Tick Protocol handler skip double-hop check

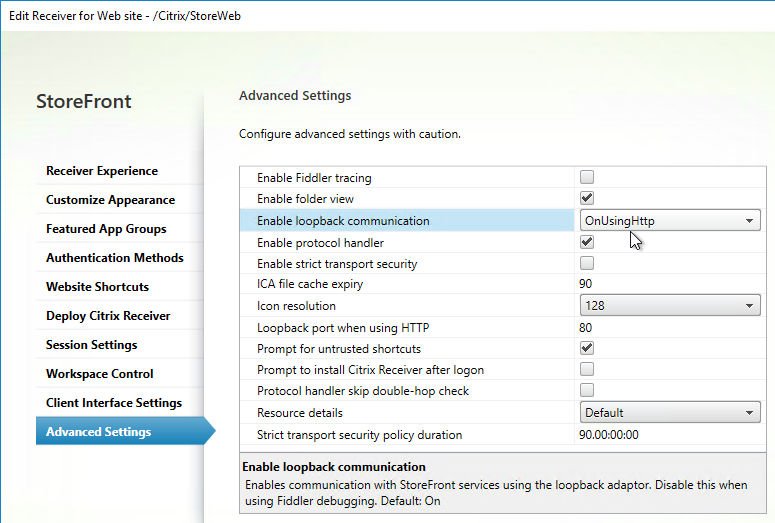[x=587, y=390]
